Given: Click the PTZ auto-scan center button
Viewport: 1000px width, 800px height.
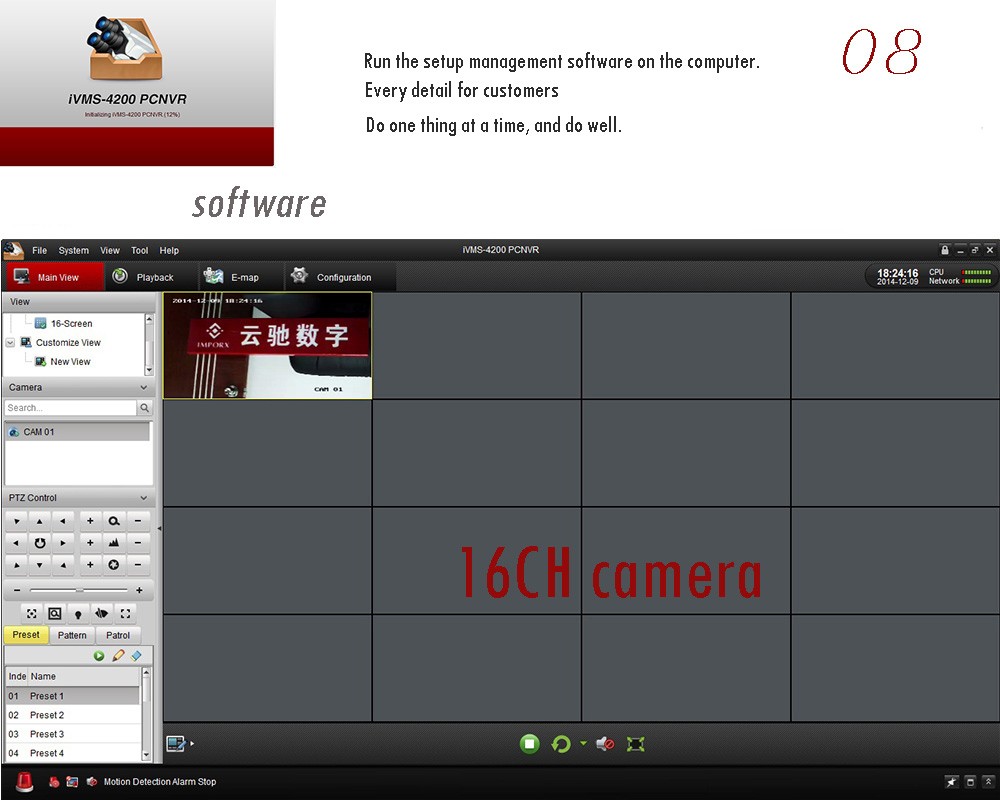Looking at the screenshot, I should click(x=40, y=543).
